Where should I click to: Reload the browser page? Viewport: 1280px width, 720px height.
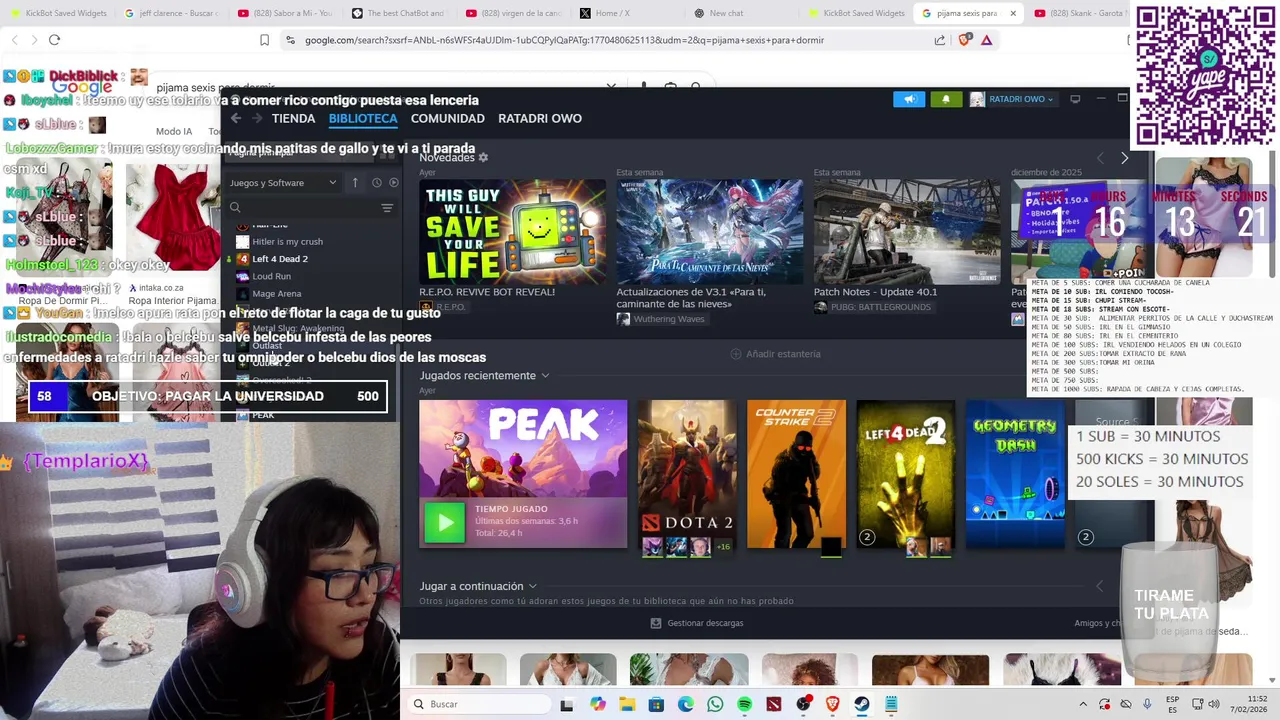(54, 40)
